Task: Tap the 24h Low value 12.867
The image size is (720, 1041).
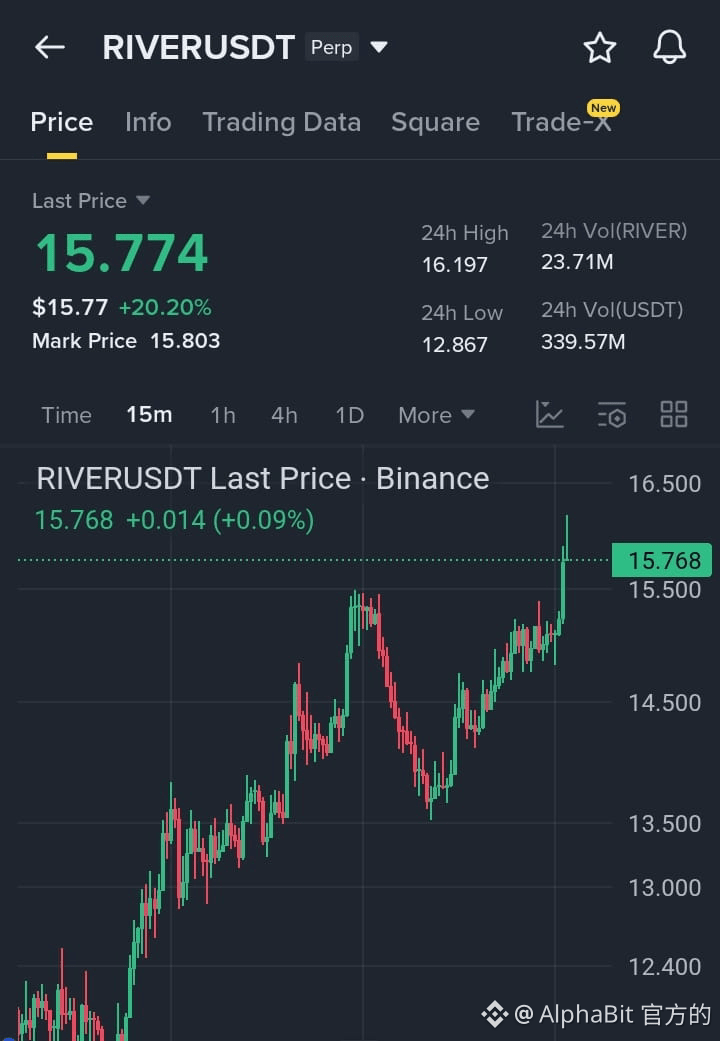Action: (455, 345)
